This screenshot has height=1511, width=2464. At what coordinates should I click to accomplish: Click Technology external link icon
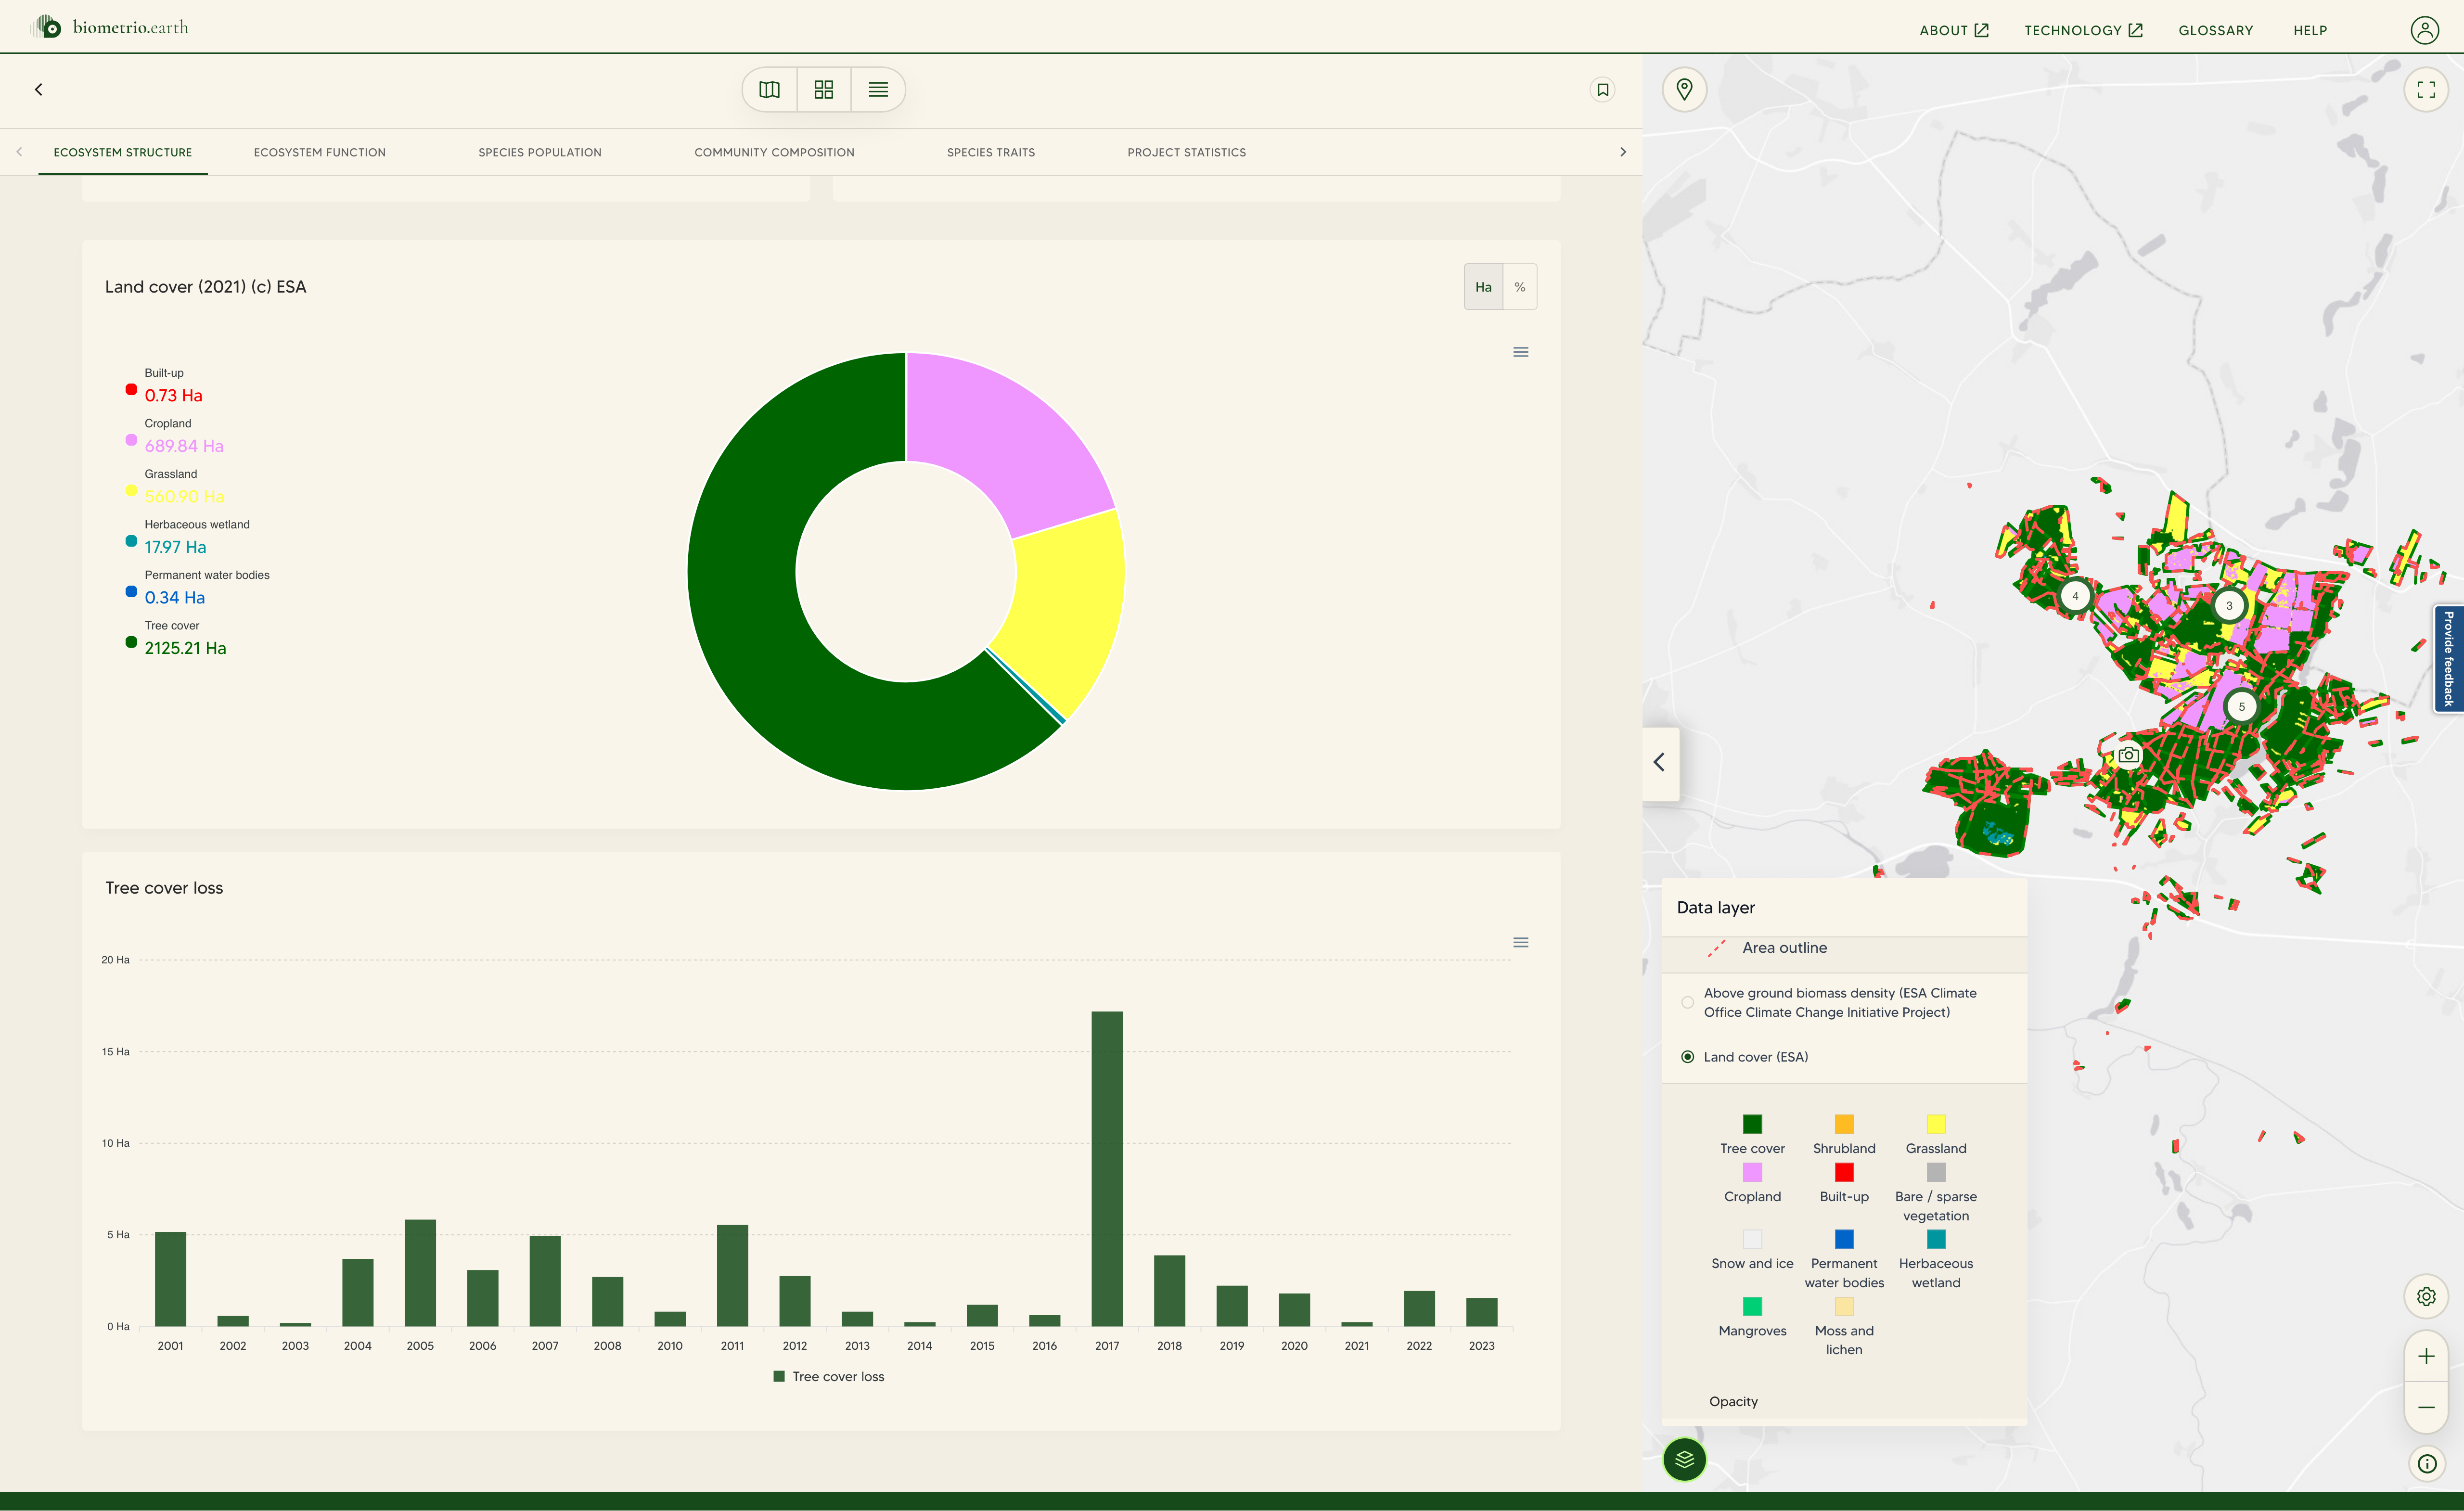point(2135,30)
